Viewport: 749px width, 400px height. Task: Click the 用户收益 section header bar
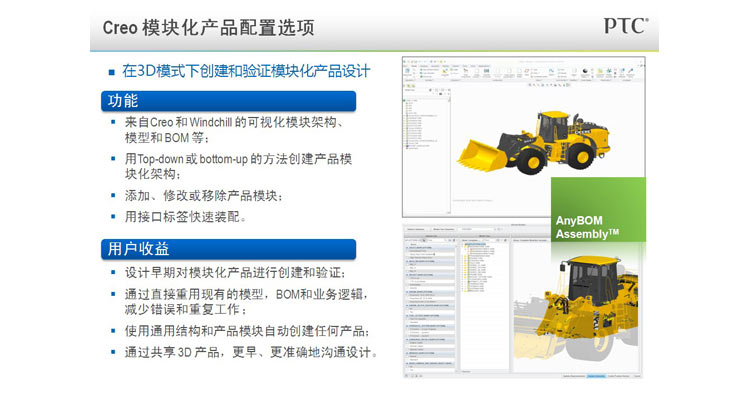[x=228, y=249]
